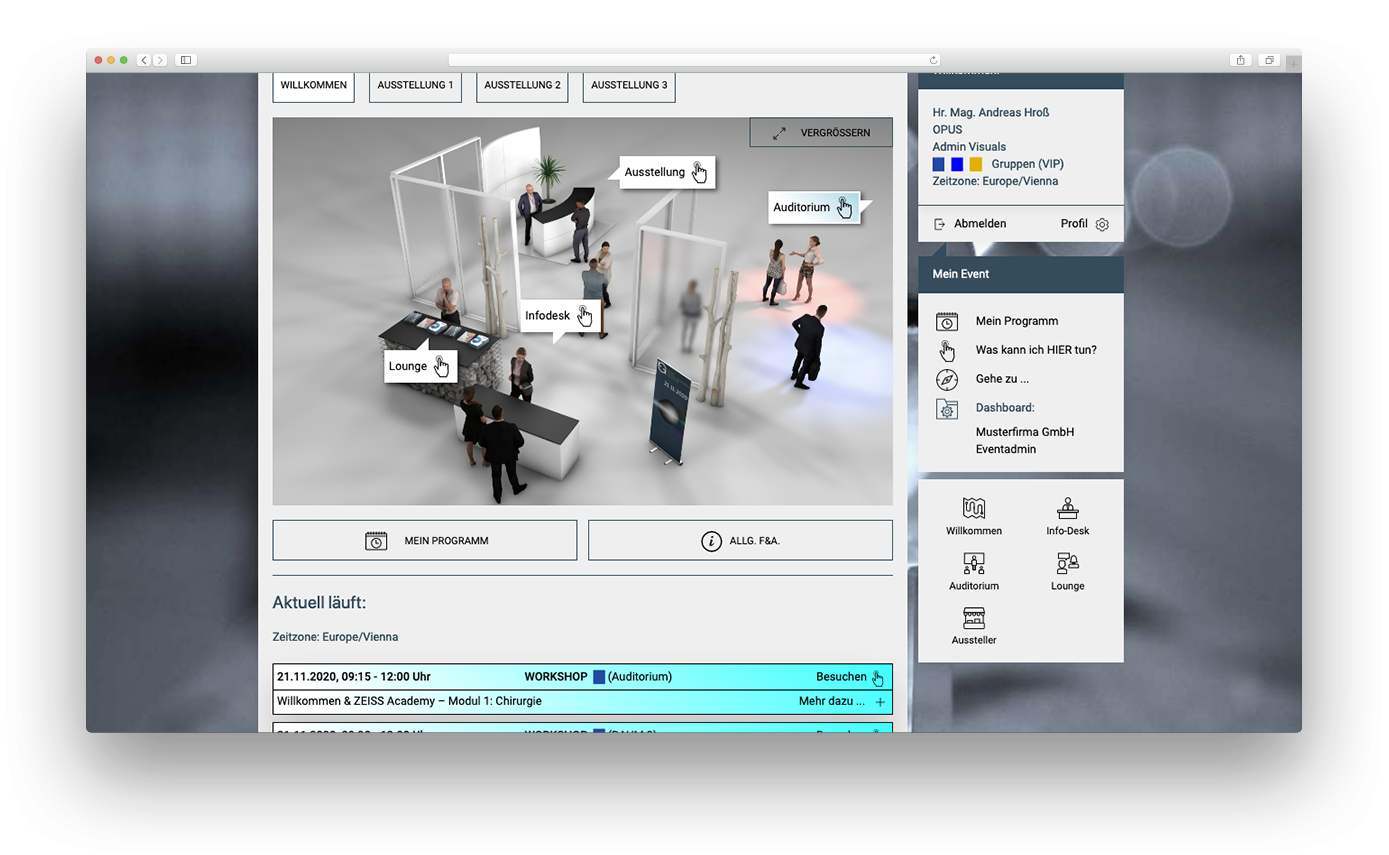1389x855 pixels.
Task: Click the OPUS text in the user panel
Action: [x=947, y=130]
